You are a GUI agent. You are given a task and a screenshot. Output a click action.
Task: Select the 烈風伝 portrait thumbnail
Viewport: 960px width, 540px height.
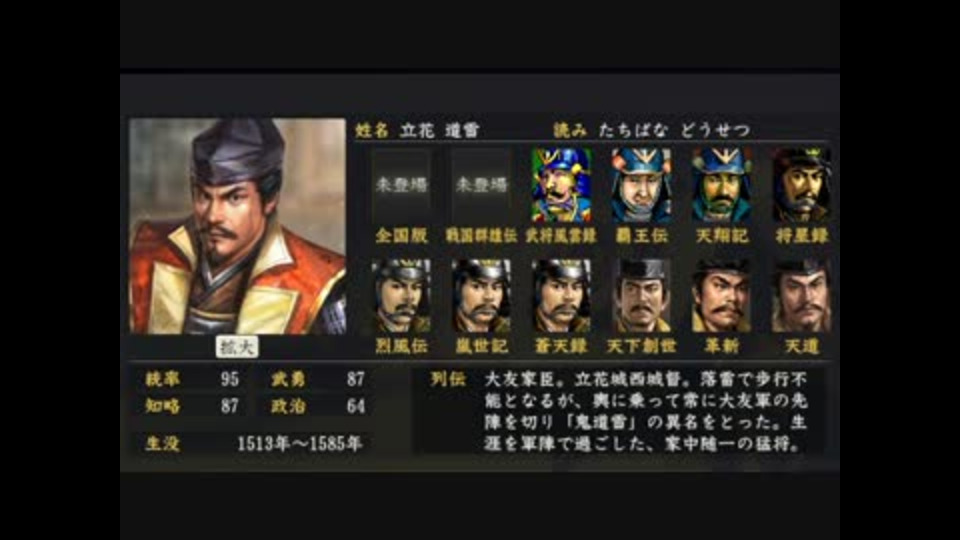click(402, 296)
